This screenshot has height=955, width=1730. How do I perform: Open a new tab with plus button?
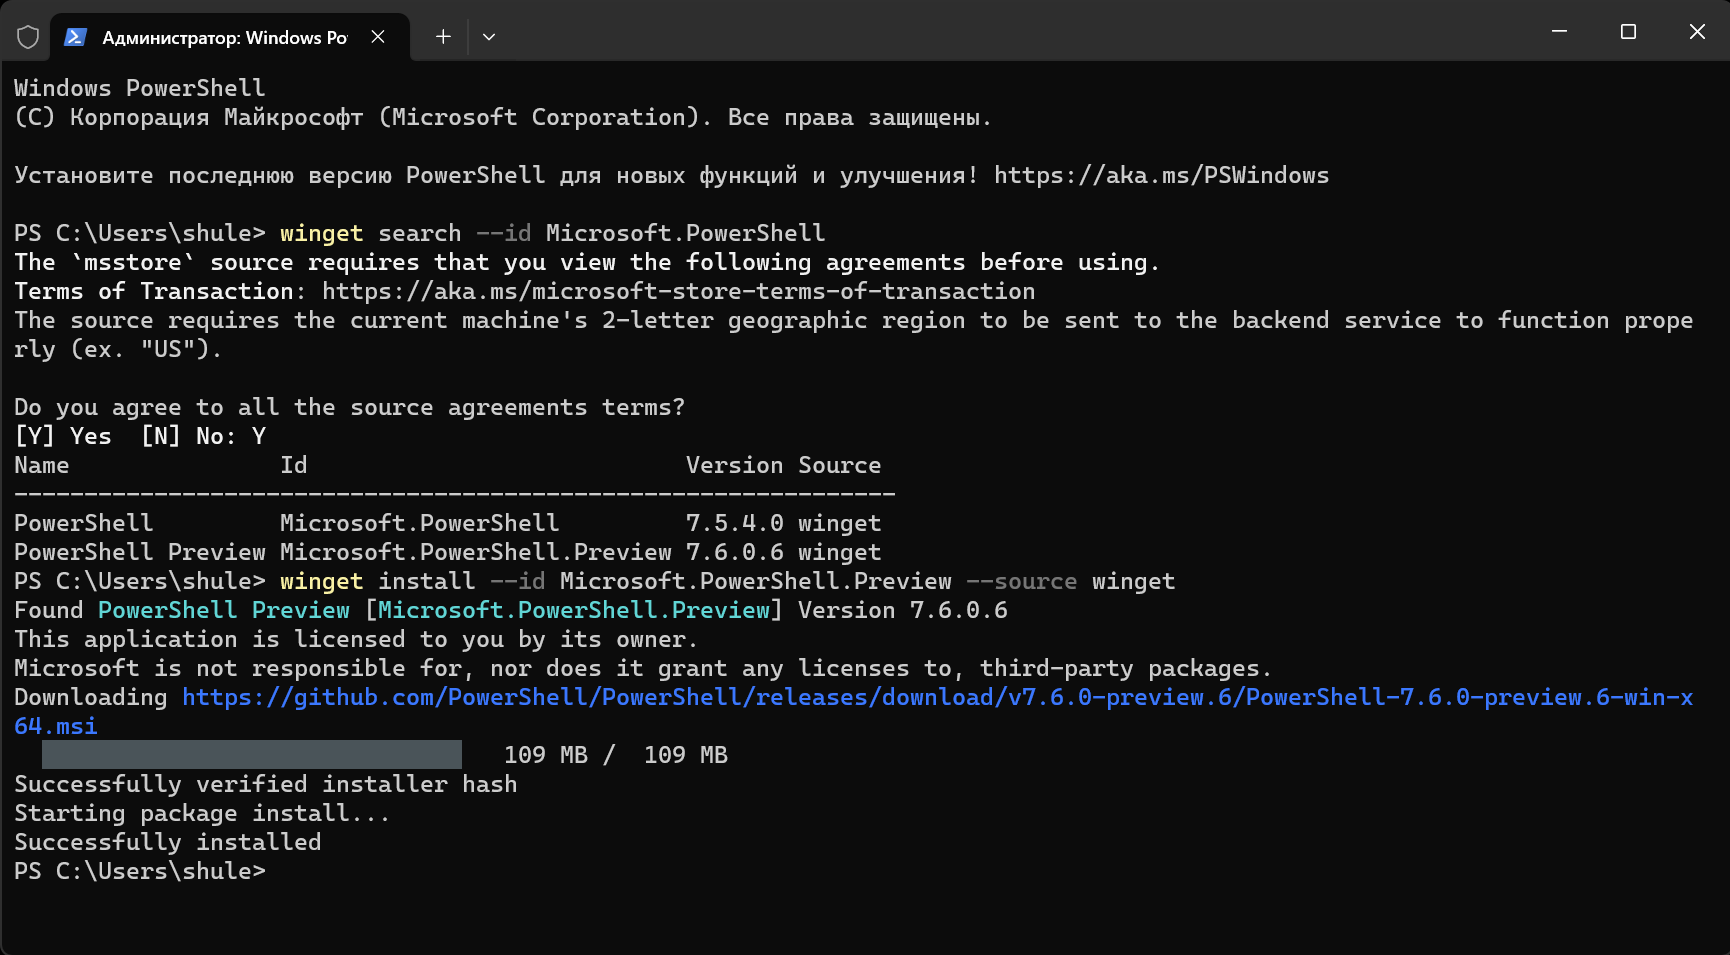click(443, 37)
